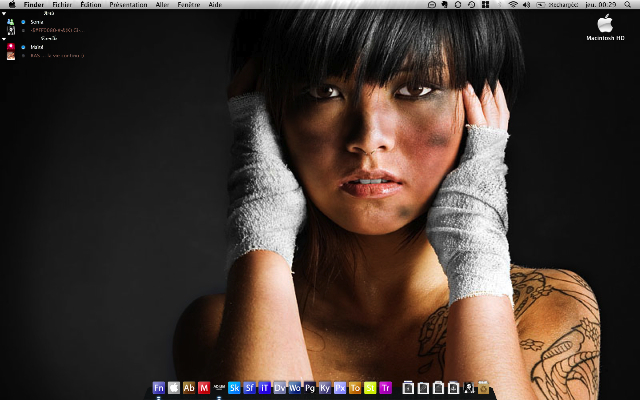Launch the Dv dock icon

click(x=280, y=387)
